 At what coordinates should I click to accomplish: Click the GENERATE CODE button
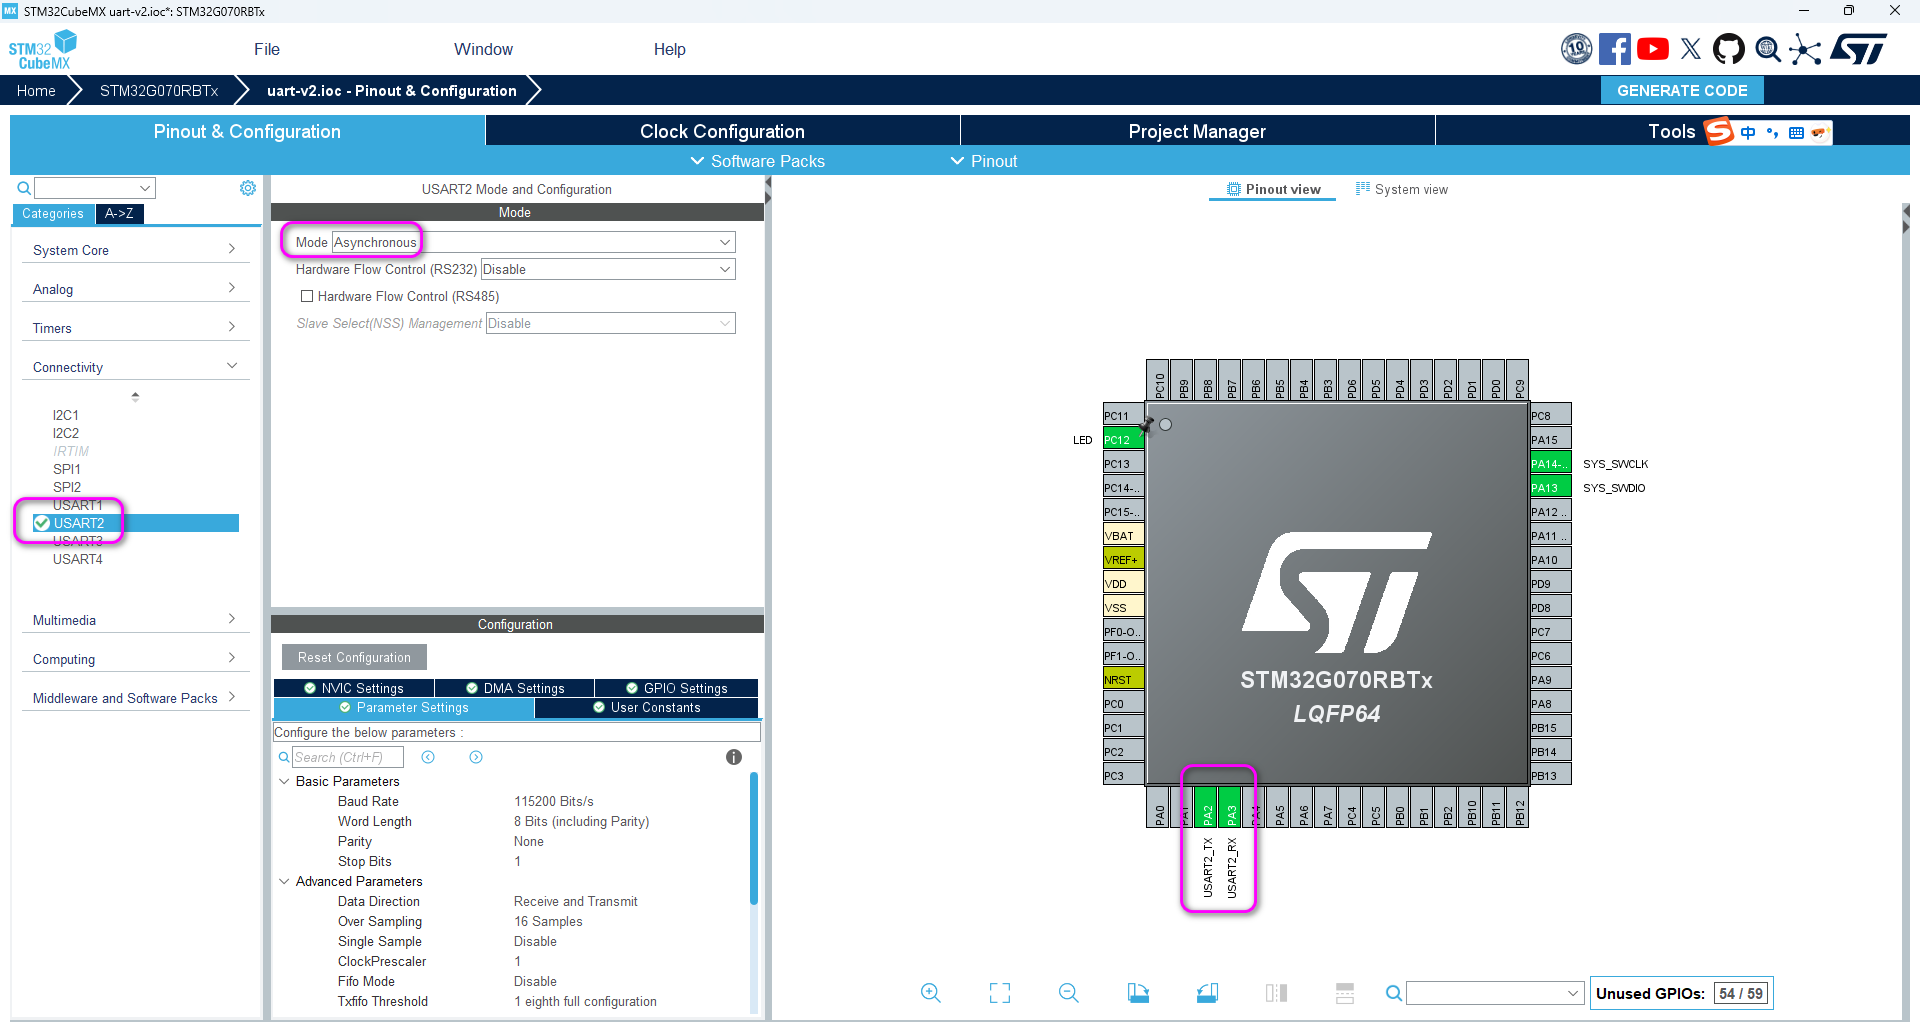[1682, 90]
